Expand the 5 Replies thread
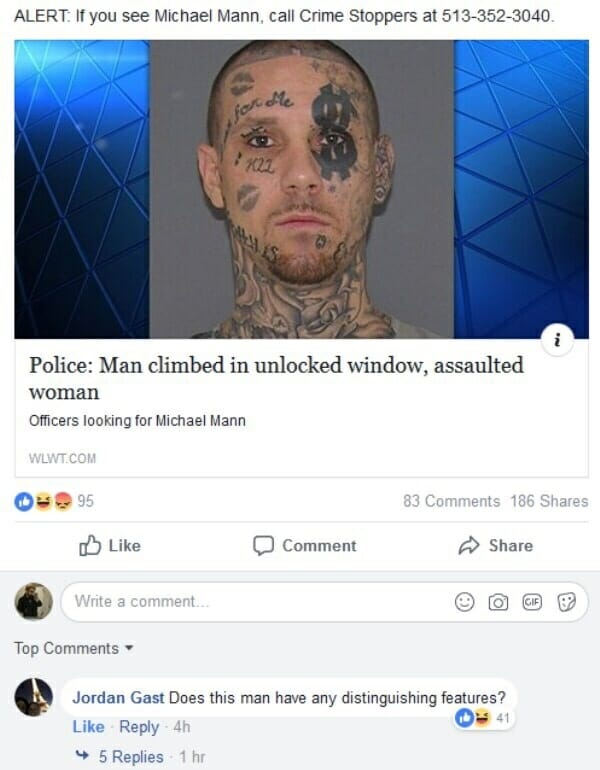Image resolution: width=600 pixels, height=770 pixels. pyautogui.click(x=131, y=757)
